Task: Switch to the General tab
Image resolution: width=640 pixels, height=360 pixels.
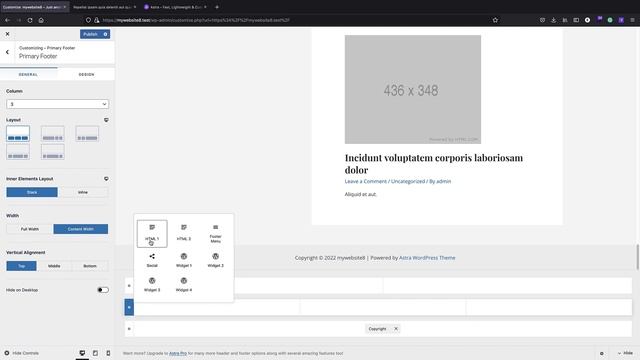Action: click(29, 74)
